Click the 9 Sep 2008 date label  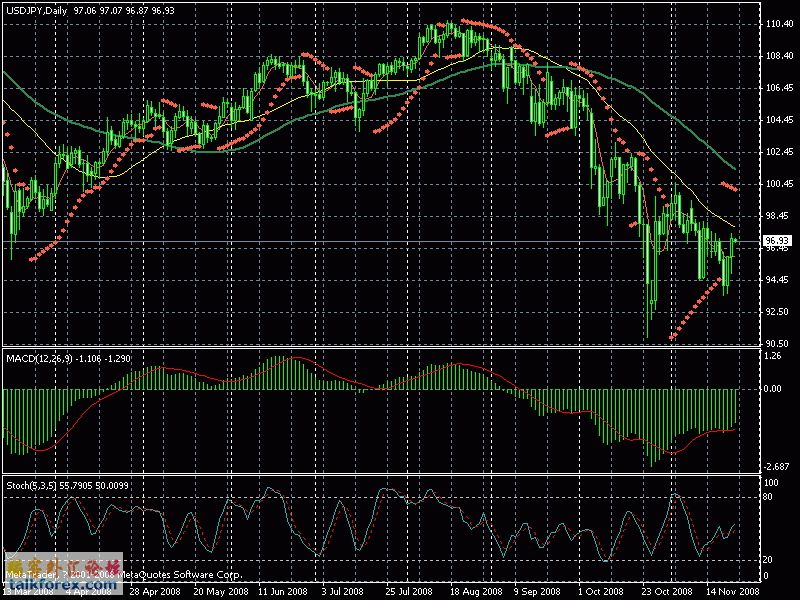537,592
